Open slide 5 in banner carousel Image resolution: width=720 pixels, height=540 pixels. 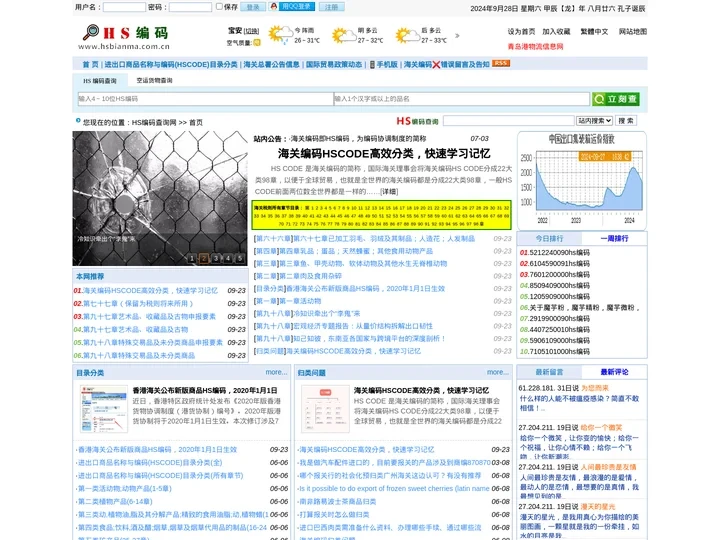240,259
